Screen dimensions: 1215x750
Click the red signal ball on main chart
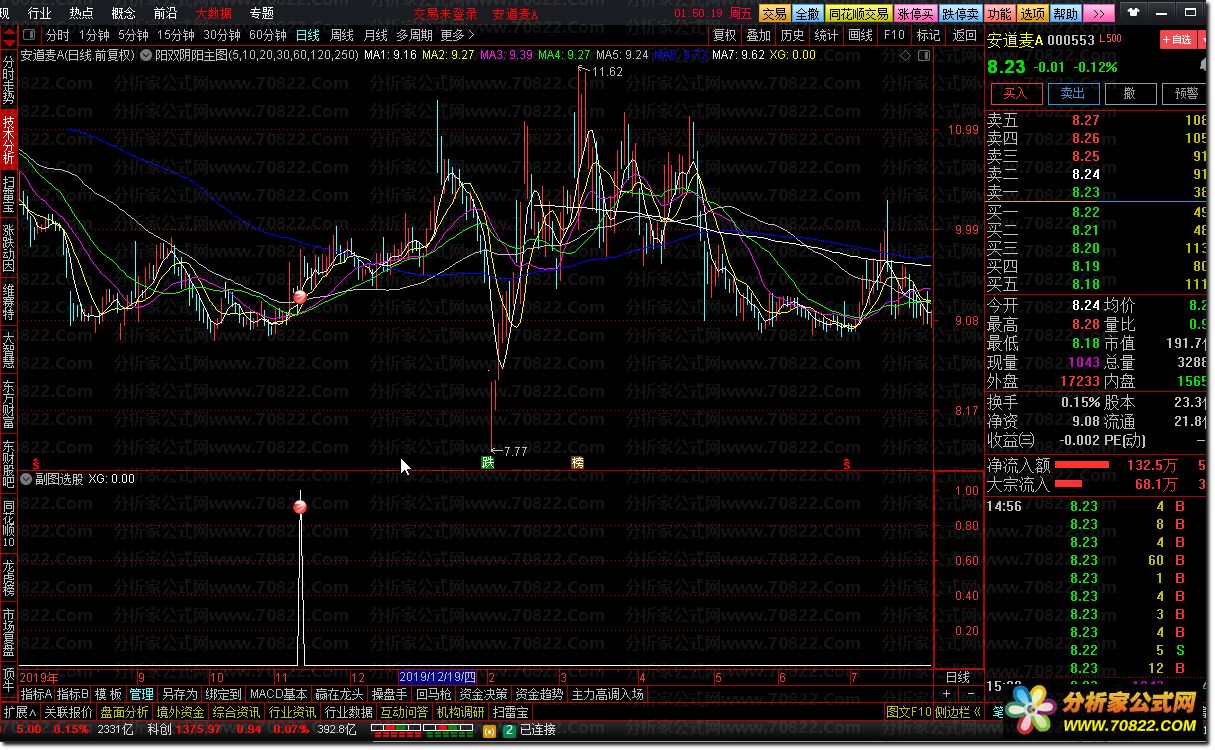[299, 297]
